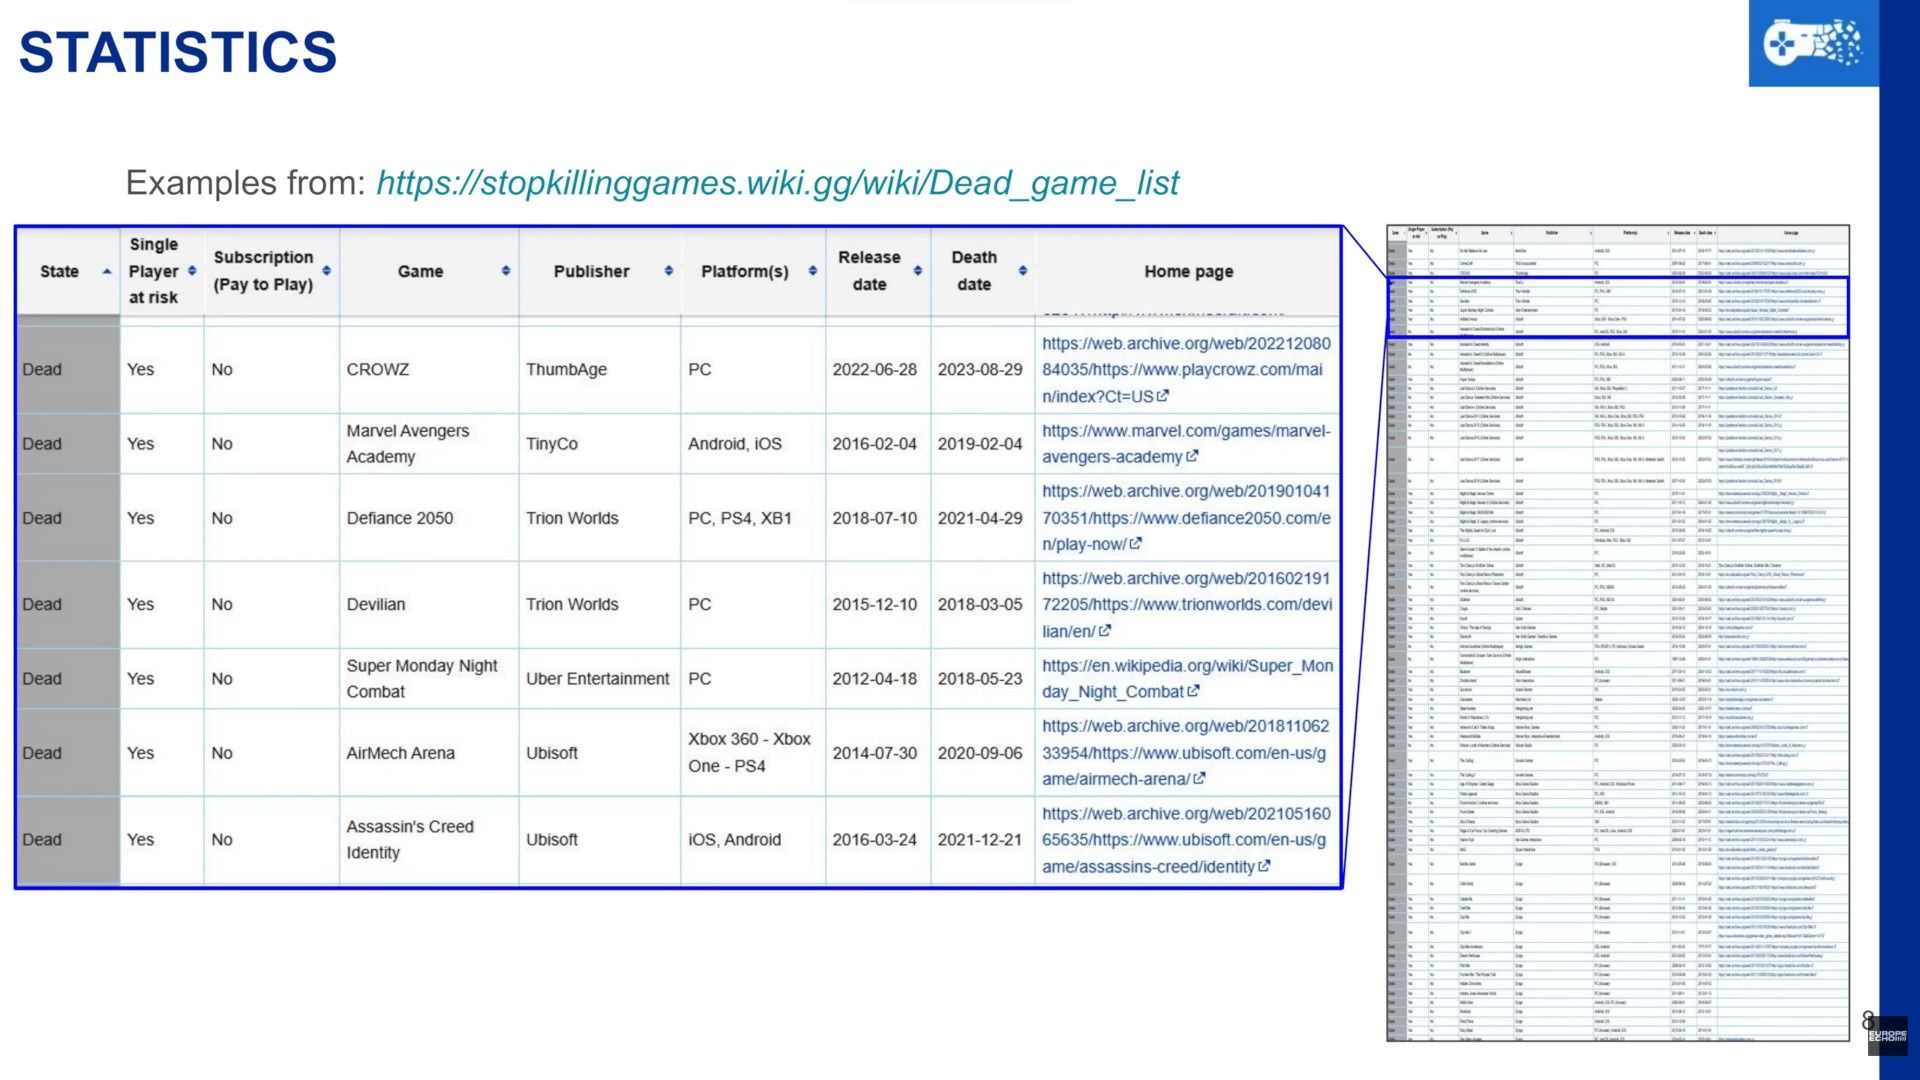
Task: Click release date 2012-04-18
Action: [x=875, y=679]
